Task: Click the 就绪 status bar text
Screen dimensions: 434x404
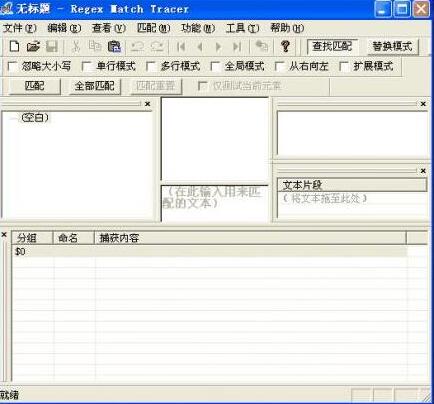Action: (9, 395)
